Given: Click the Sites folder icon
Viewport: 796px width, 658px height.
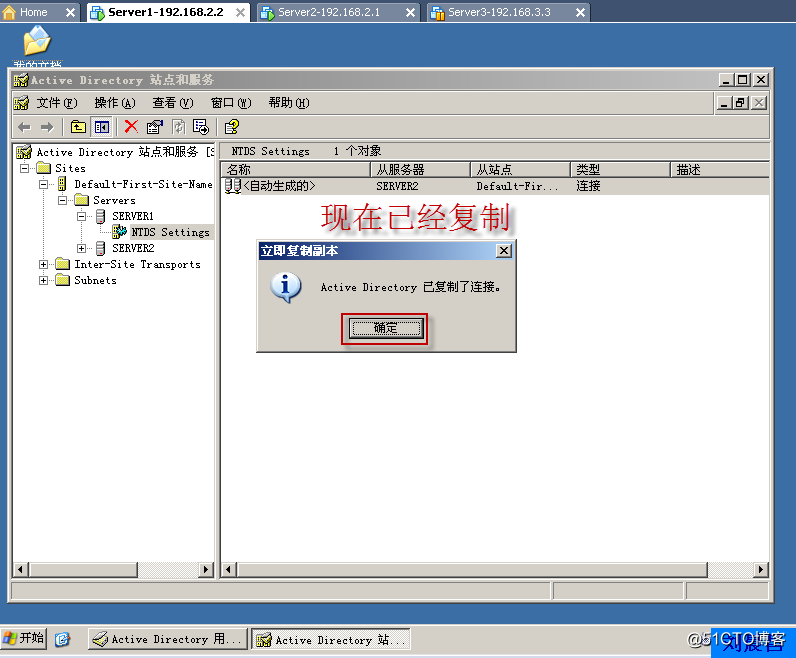Looking at the screenshot, I should tap(44, 168).
